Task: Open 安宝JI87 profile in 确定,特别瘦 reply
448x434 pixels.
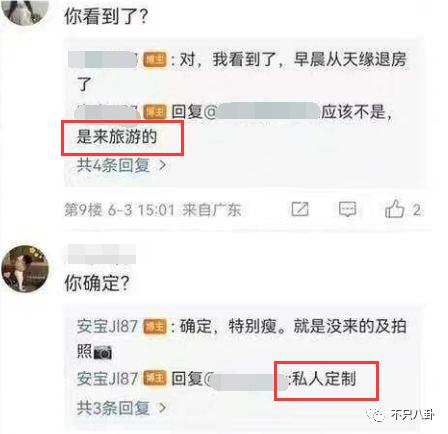Action: (x=107, y=326)
